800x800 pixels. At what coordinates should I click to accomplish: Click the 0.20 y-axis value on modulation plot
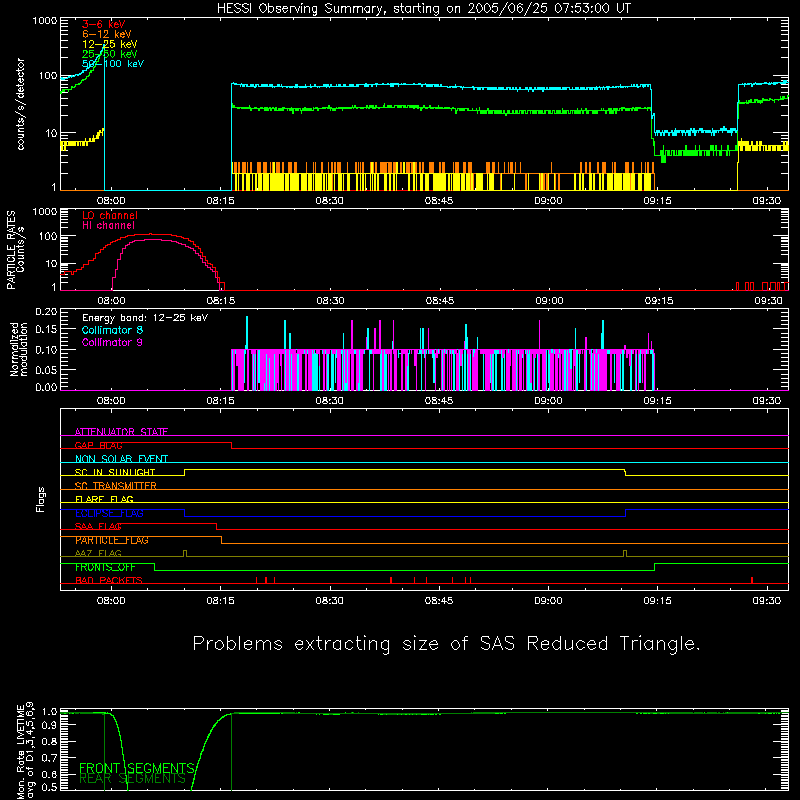pos(46,312)
